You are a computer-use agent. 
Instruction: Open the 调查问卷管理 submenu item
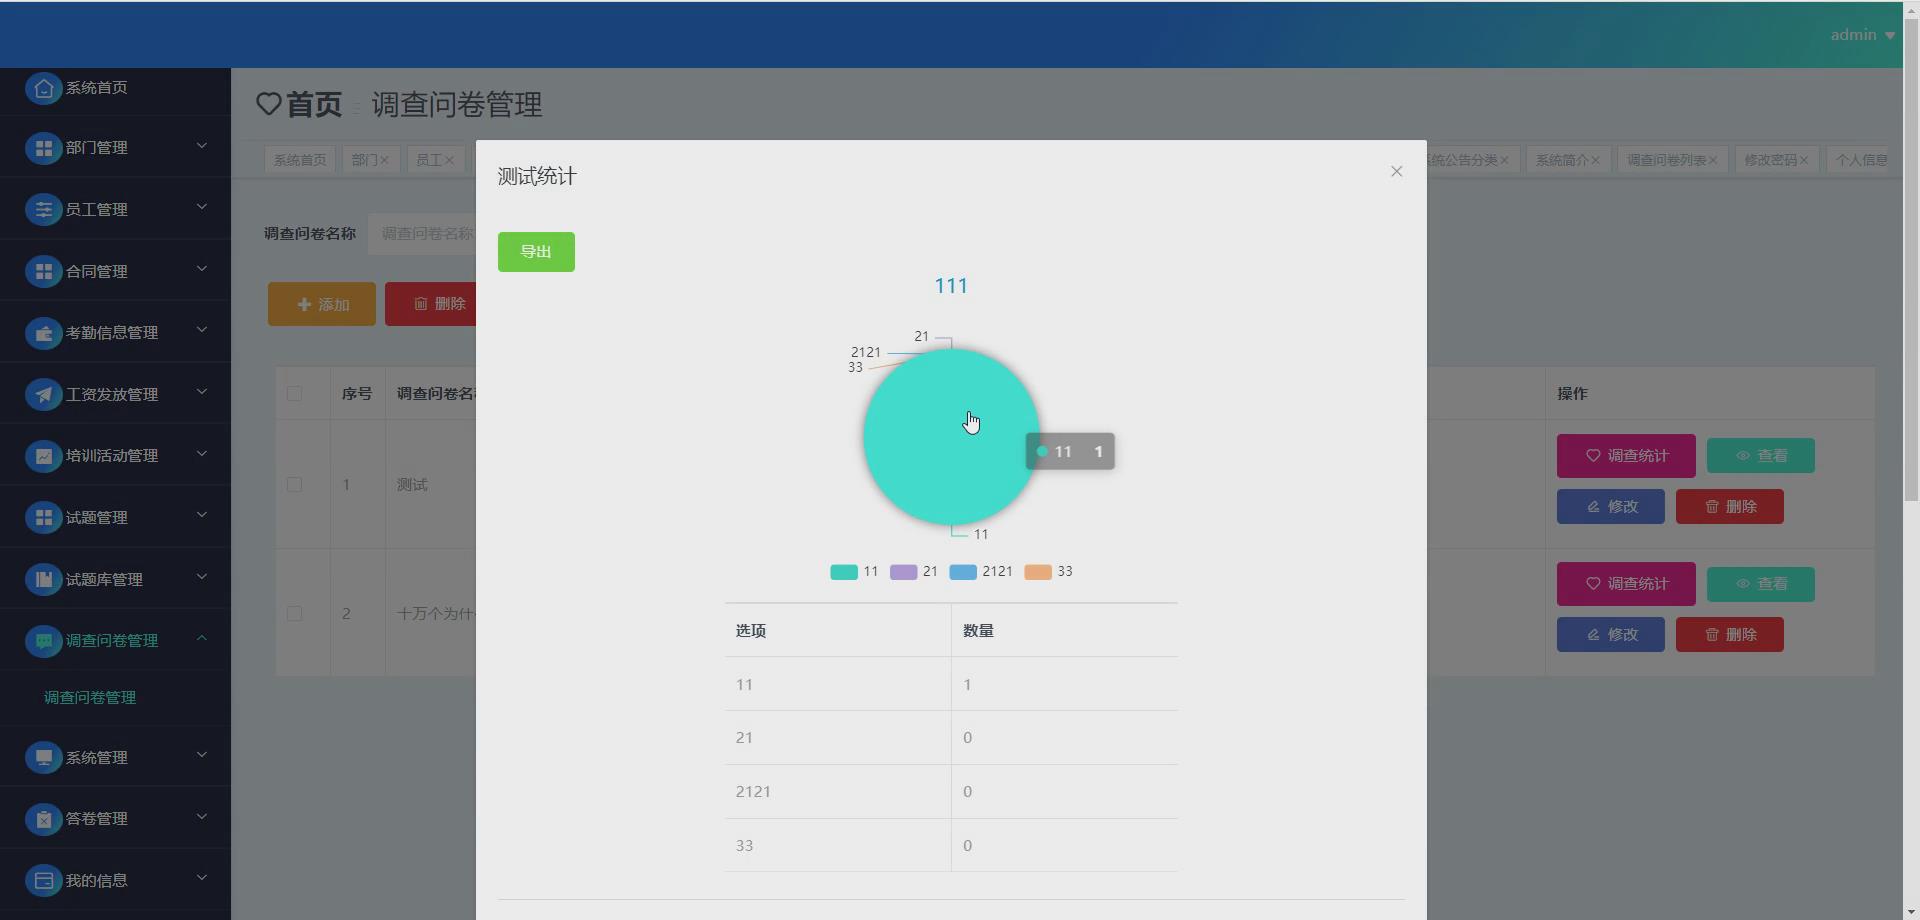click(90, 698)
